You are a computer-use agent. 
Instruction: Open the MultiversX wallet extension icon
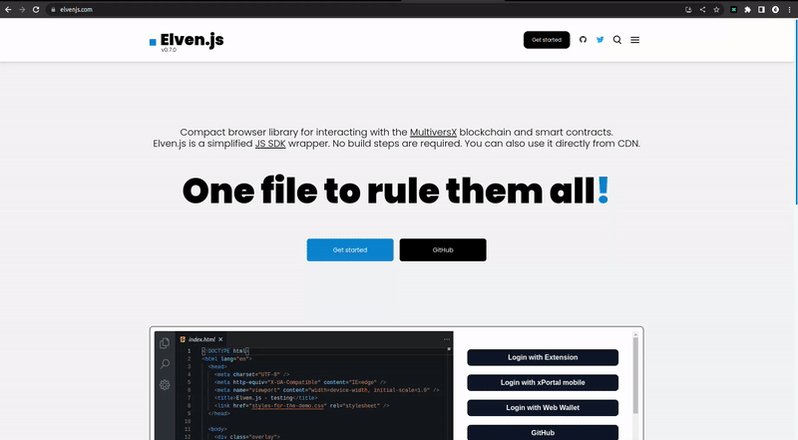(x=733, y=9)
